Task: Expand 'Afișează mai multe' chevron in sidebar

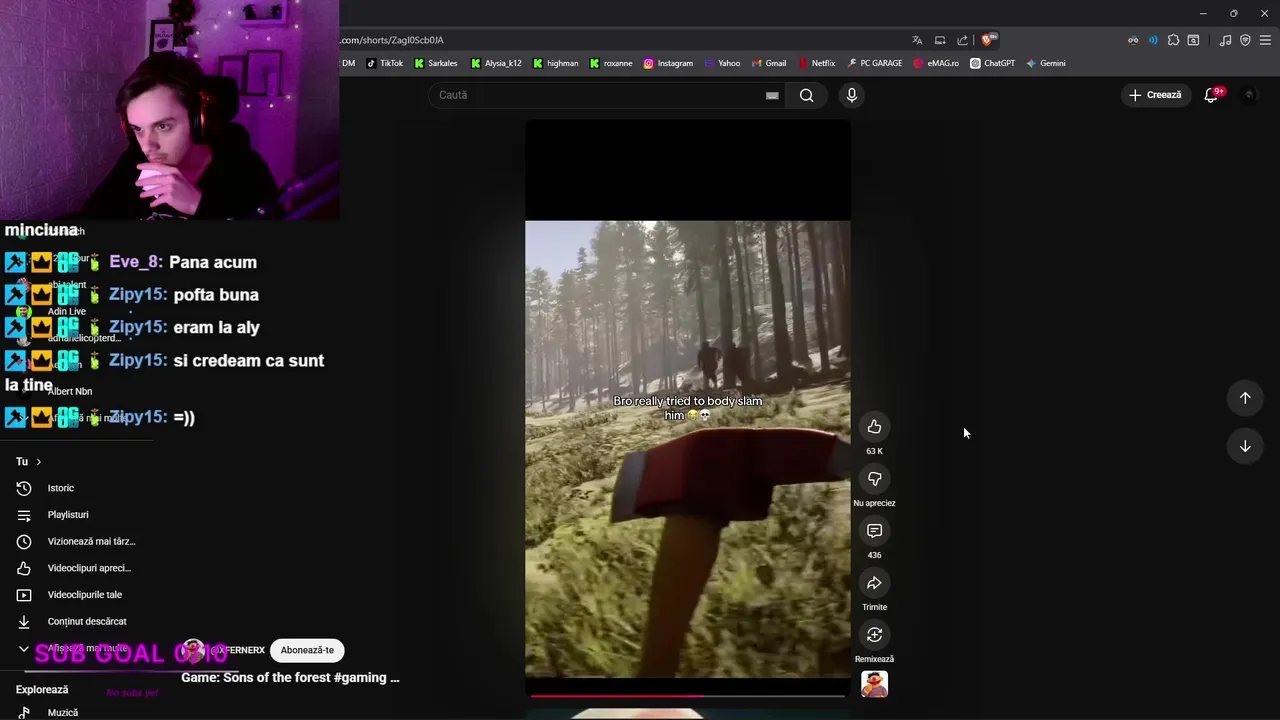Action: [x=24, y=649]
